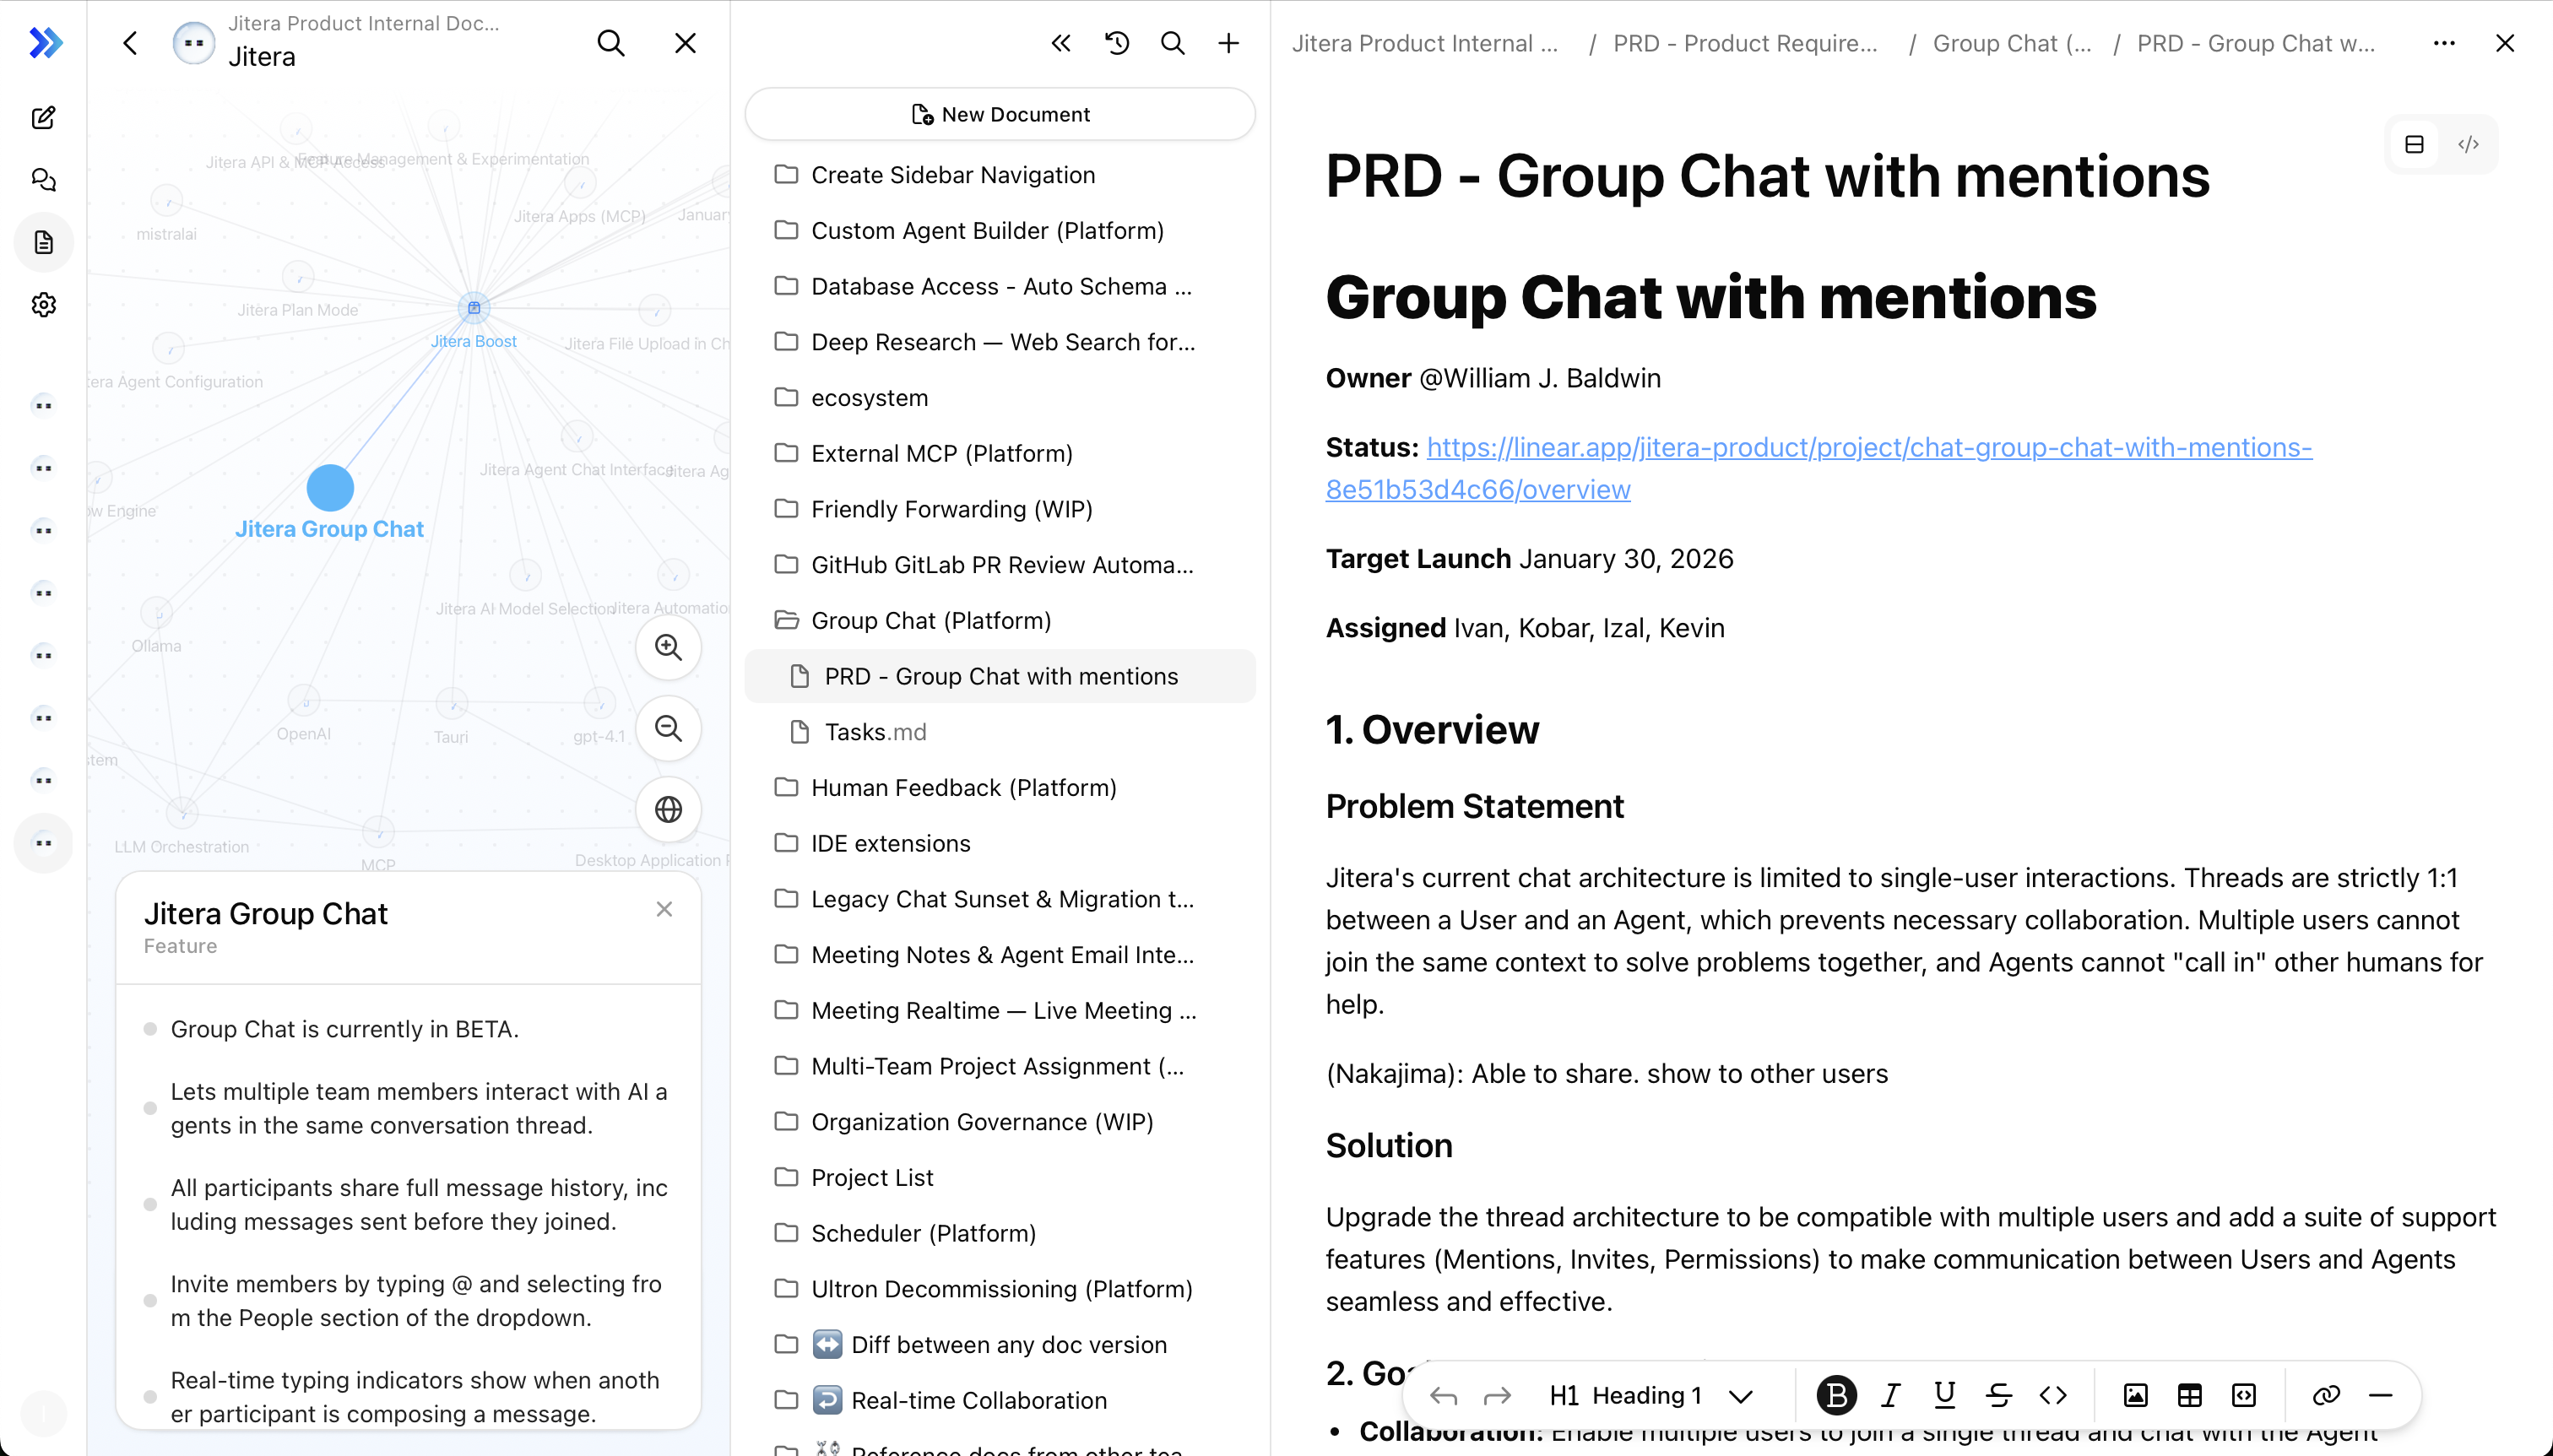Viewport: 2553px width, 1456px height.
Task: Zoom in on the knowledge graph
Action: click(x=668, y=647)
